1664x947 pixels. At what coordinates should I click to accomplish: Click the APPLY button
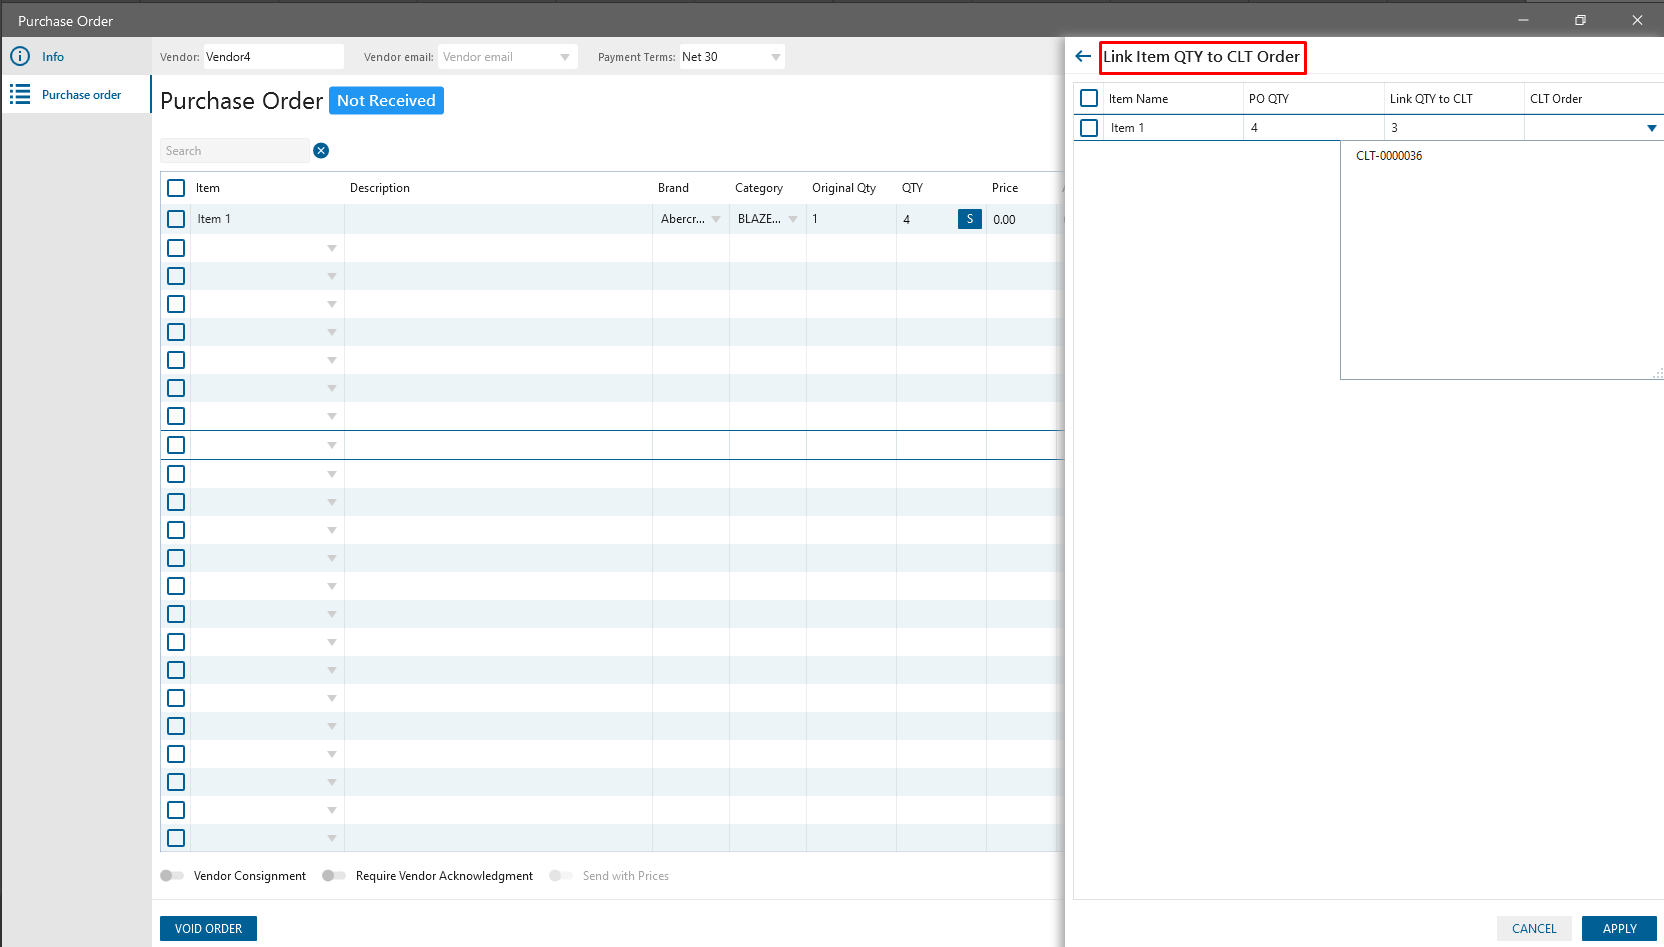click(1619, 929)
